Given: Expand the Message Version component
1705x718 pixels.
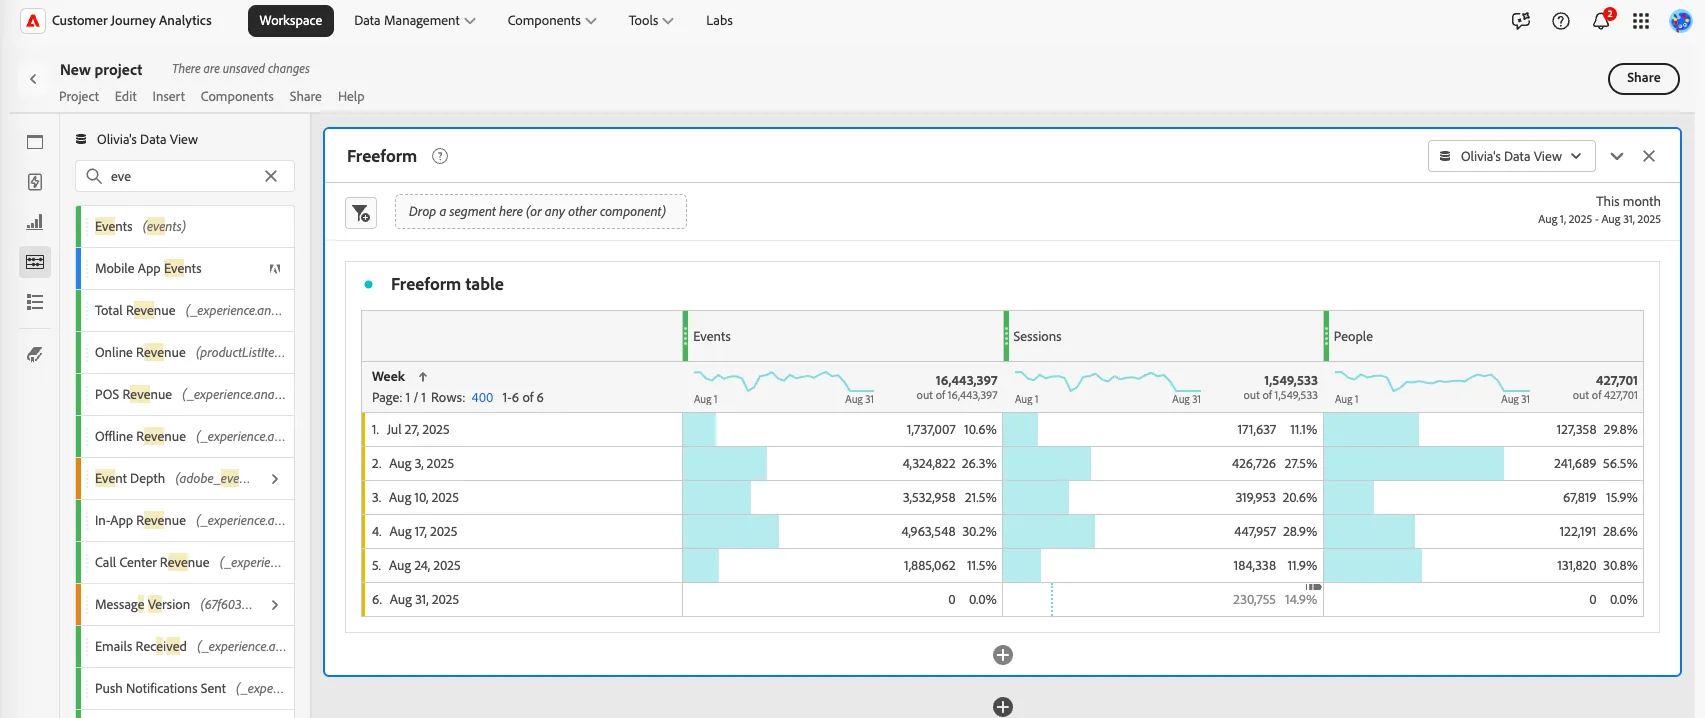Looking at the screenshot, I should (275, 605).
